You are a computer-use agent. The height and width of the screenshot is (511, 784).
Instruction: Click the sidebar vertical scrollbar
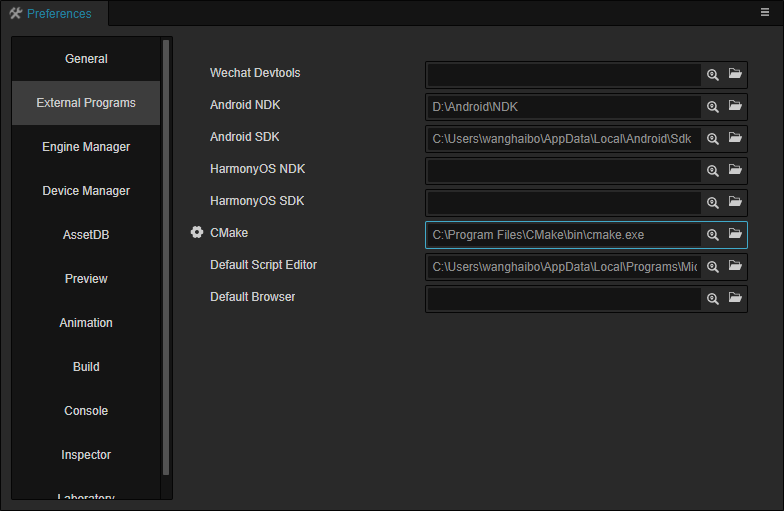[x=166, y=258]
